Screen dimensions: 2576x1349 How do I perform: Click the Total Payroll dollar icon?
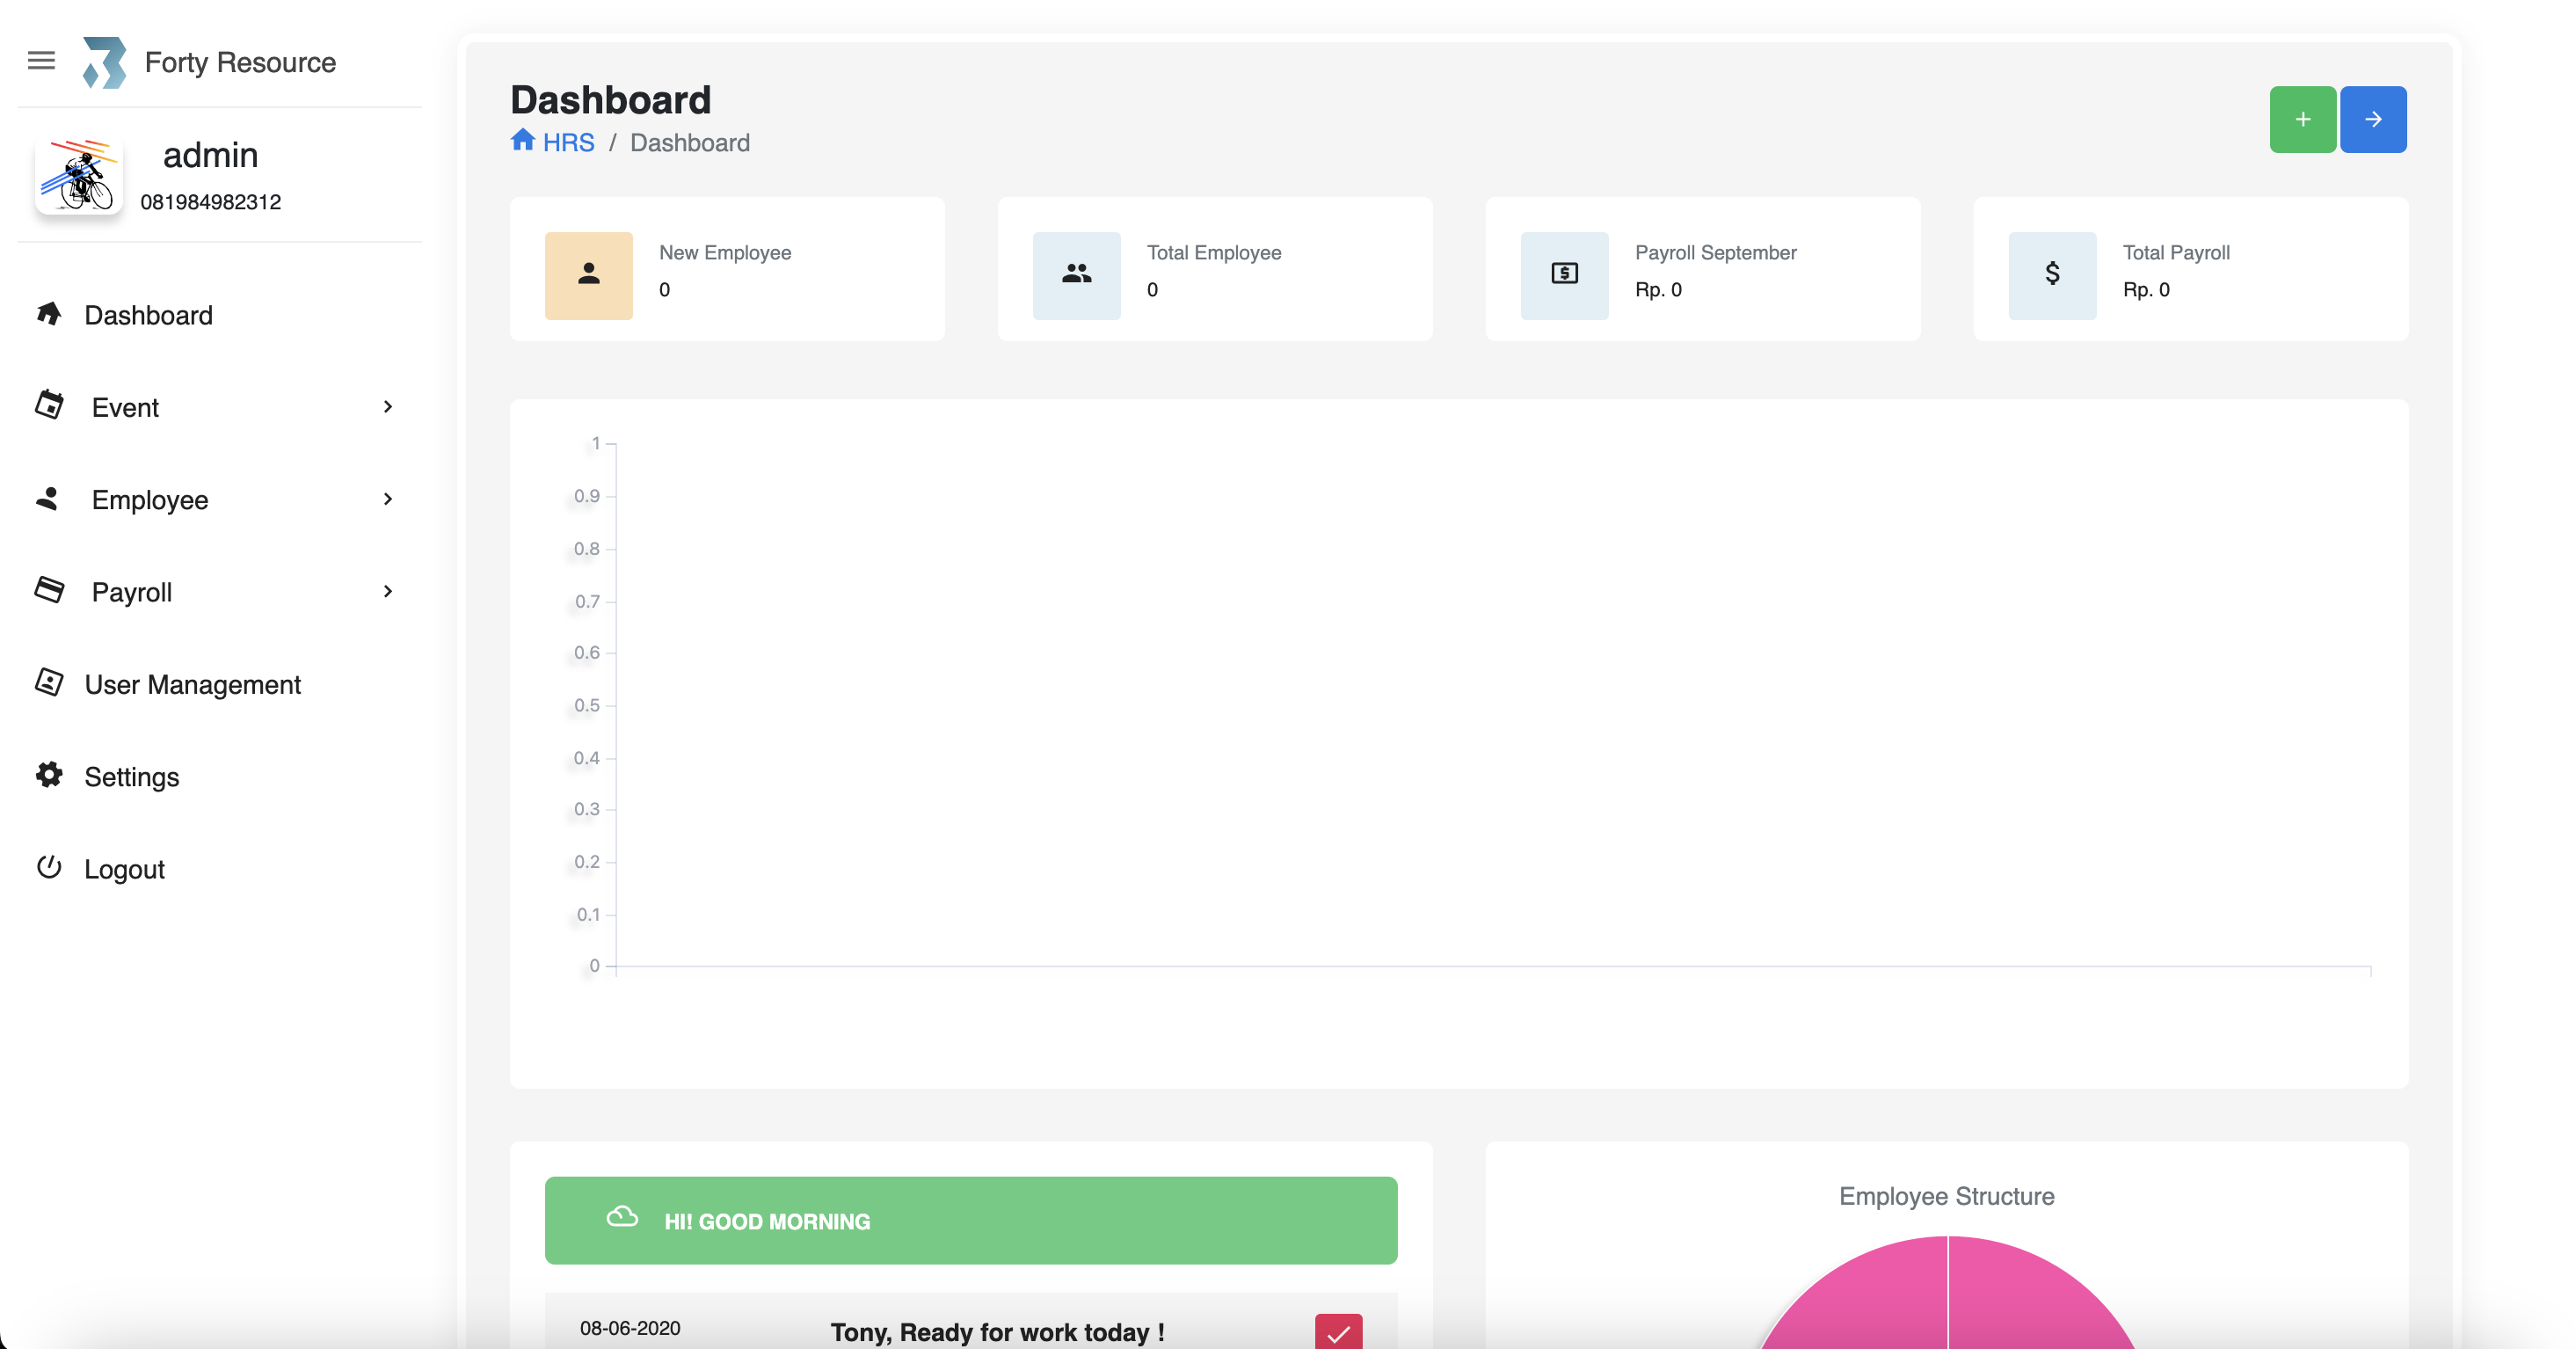point(2052,275)
